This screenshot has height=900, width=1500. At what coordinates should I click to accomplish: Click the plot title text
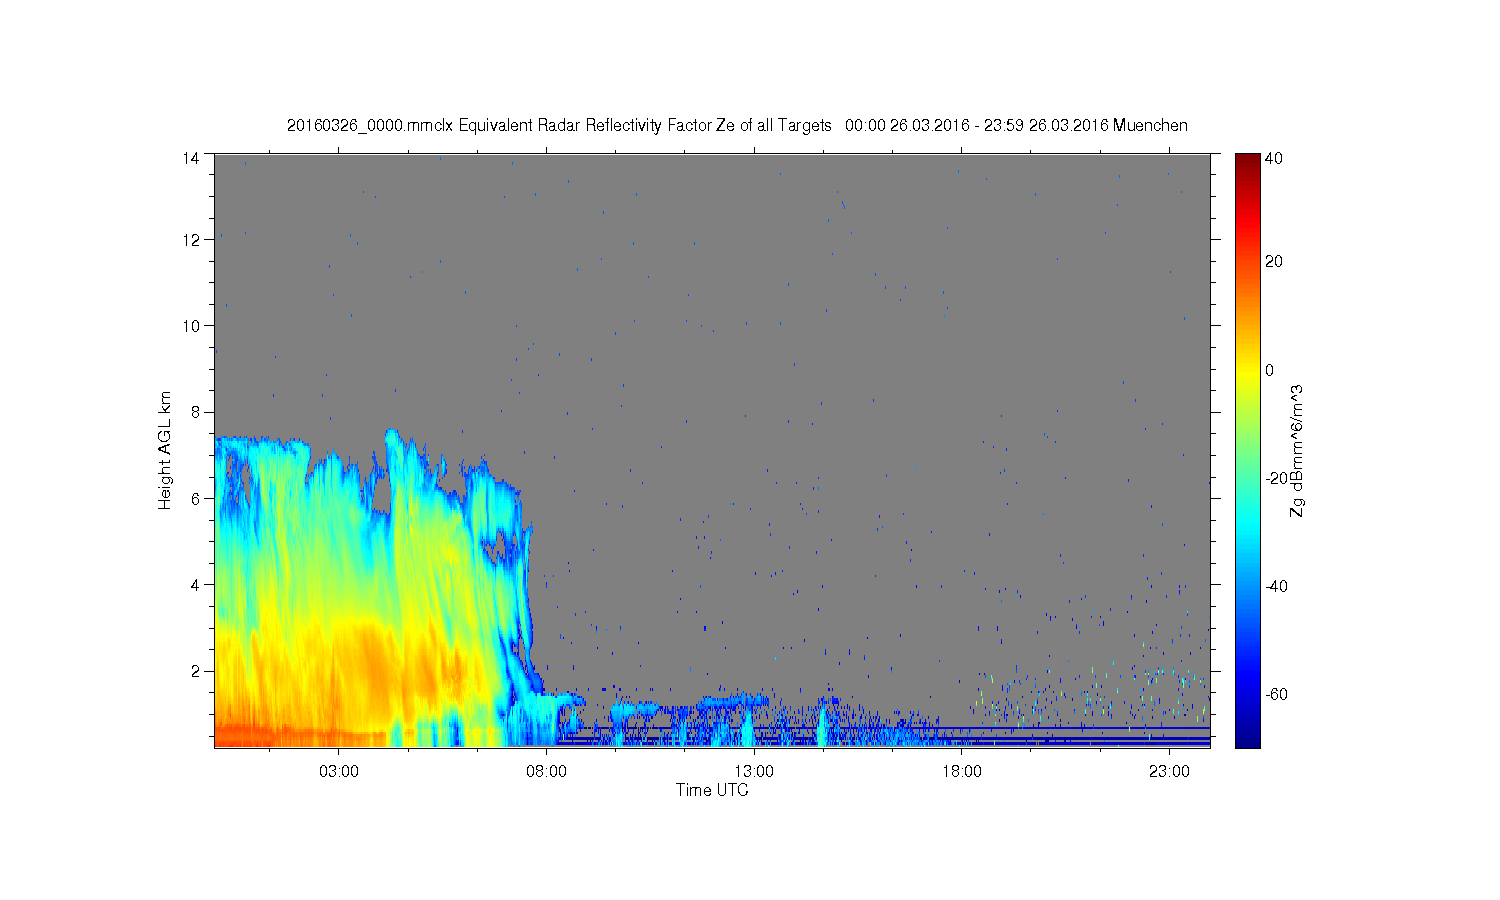[737, 126]
